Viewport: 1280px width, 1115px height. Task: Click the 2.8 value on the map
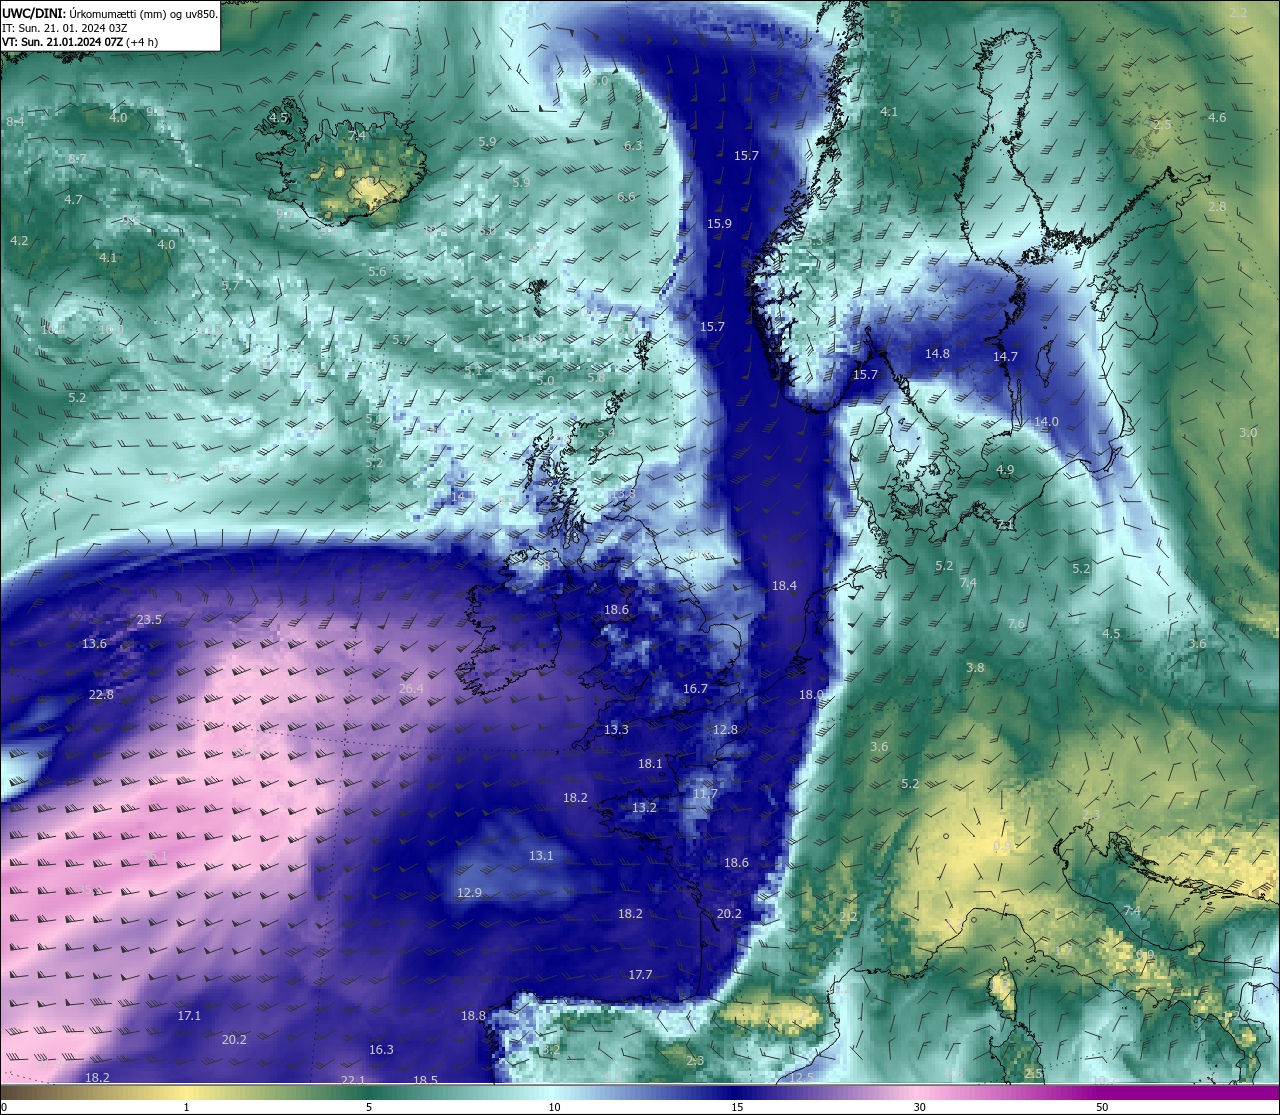pyautogui.click(x=1217, y=207)
